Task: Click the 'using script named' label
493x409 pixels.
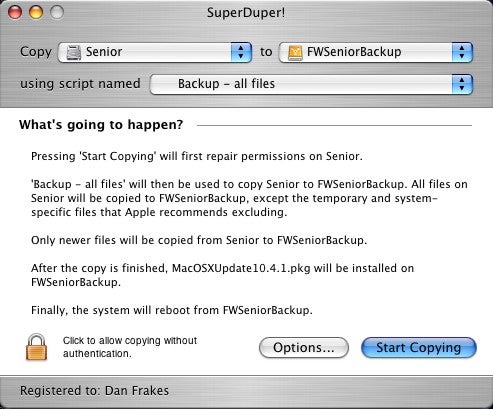Action: 80,84
